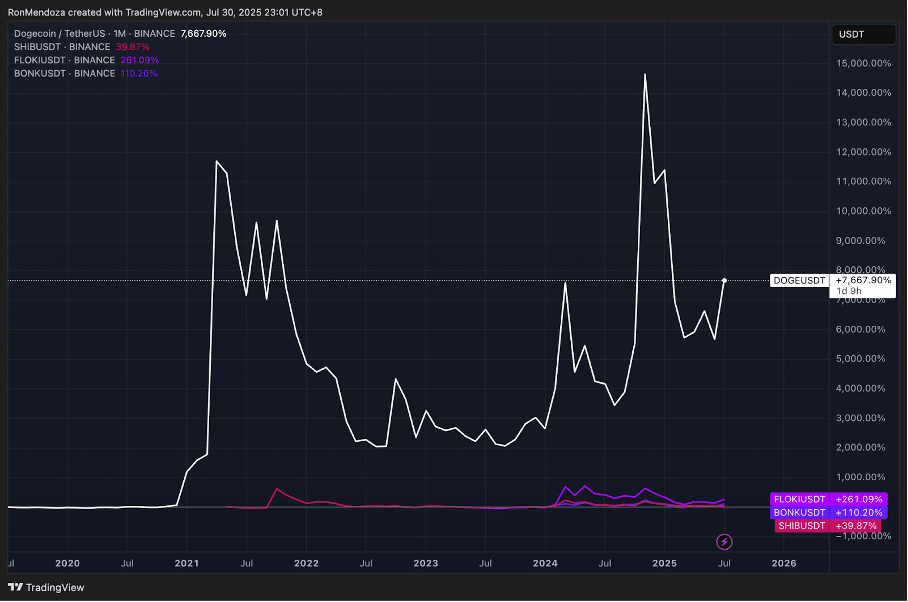Click the lightning bolt icon above the time axis
The height and width of the screenshot is (602, 908).
coord(725,541)
